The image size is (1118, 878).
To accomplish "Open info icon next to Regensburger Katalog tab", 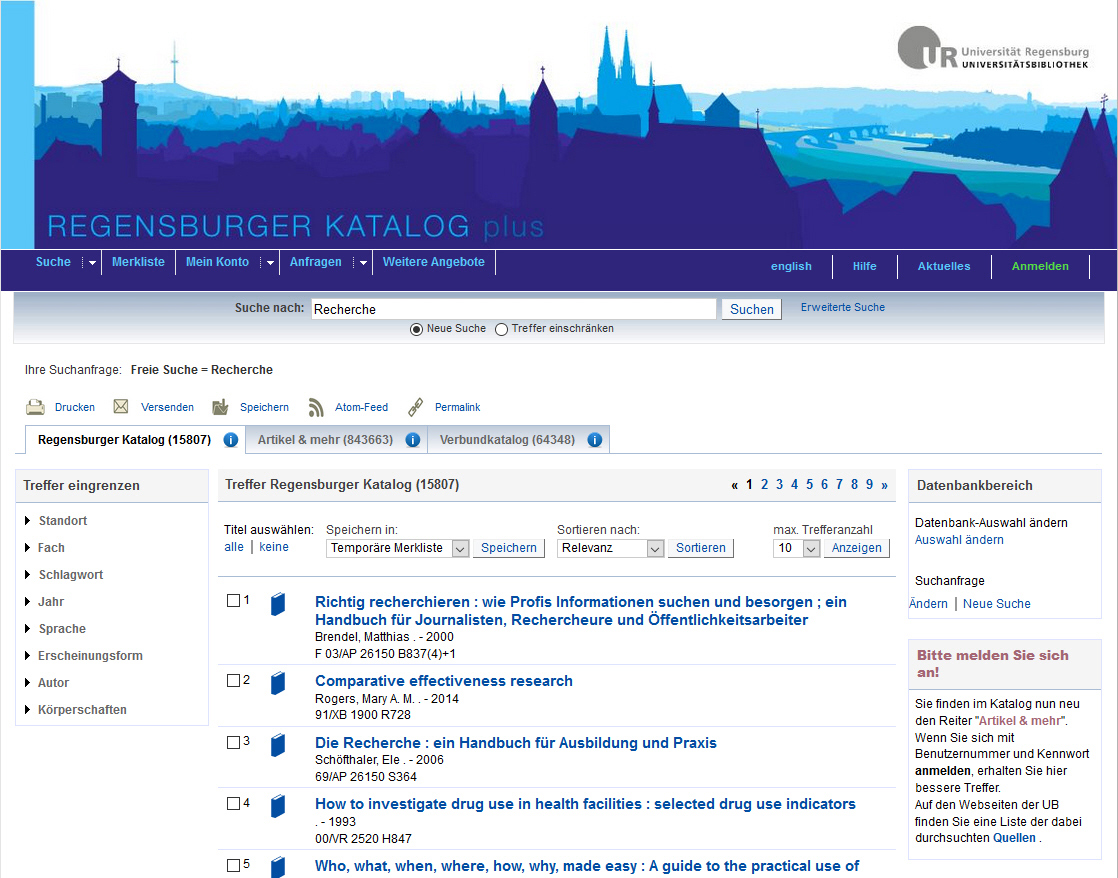I will click(230, 440).
